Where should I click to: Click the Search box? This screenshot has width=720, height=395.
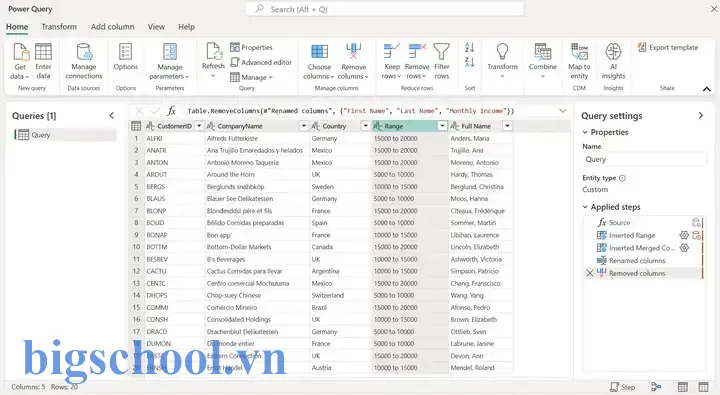(385, 9)
